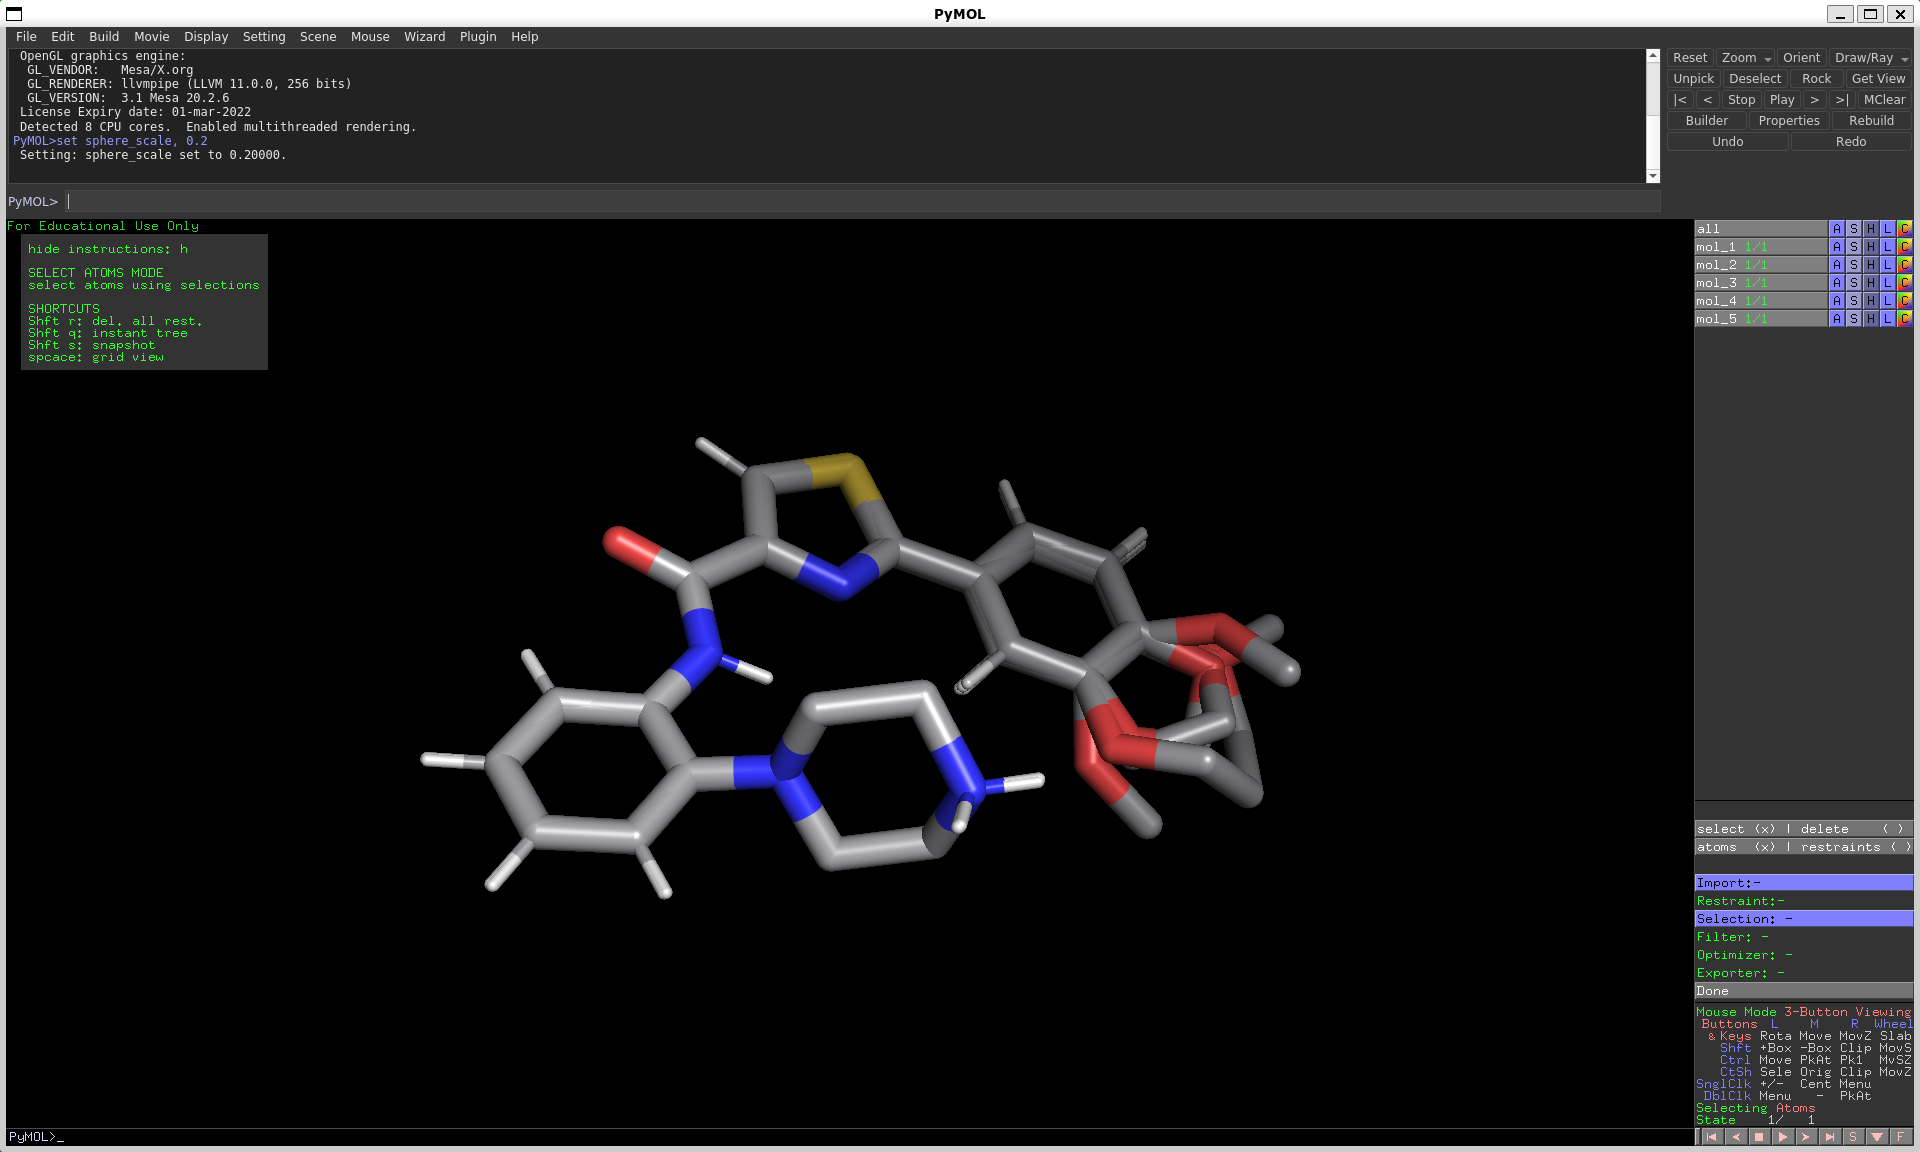
Task: Open the Plugin menu
Action: [x=478, y=37]
